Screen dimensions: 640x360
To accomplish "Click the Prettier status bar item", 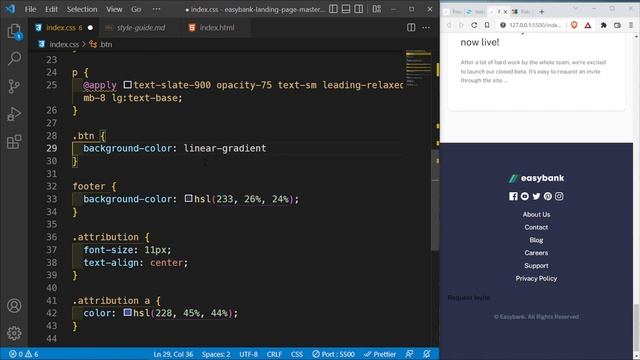I will coord(380,354).
